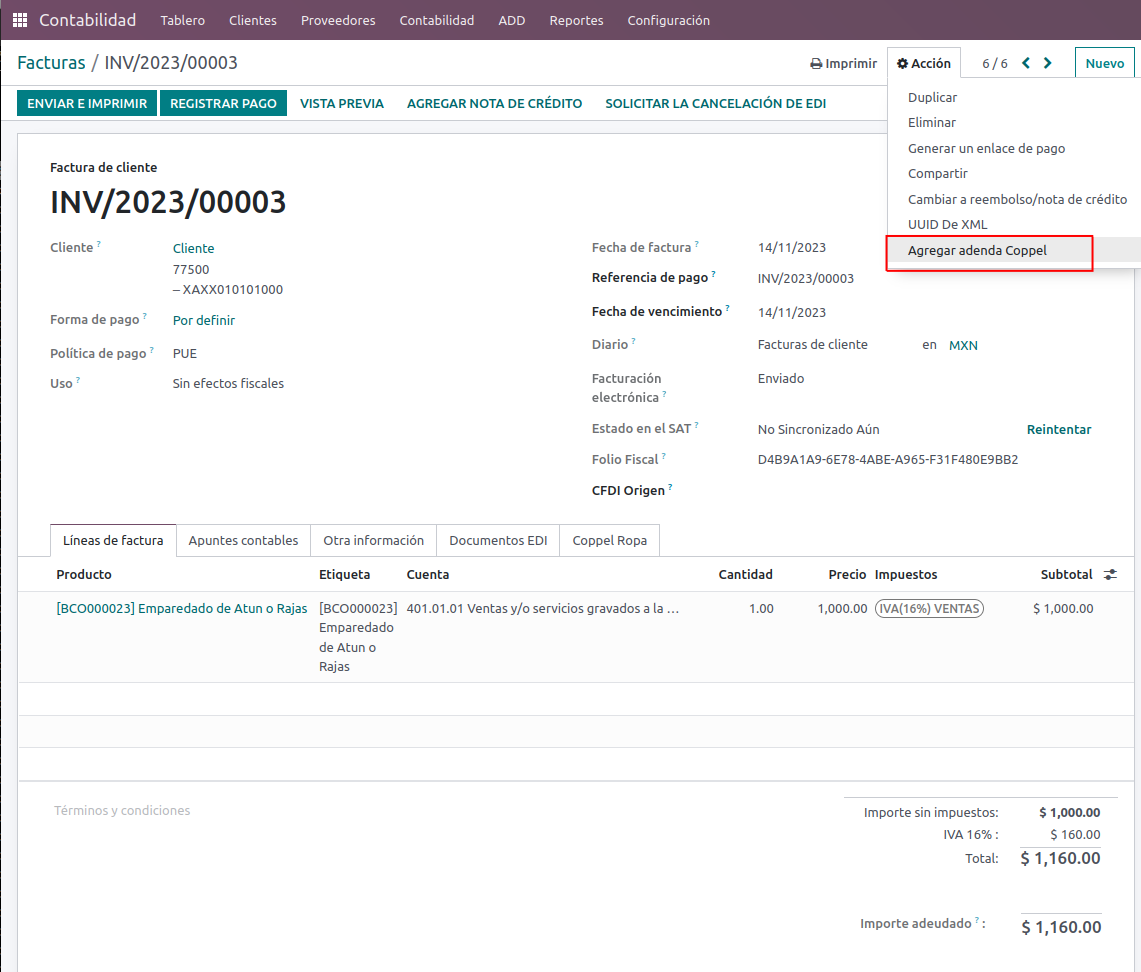Viewport: 1141px width, 972px height.
Task: Click help tooltip next to Estado en el SAT
Action: [x=697, y=426]
